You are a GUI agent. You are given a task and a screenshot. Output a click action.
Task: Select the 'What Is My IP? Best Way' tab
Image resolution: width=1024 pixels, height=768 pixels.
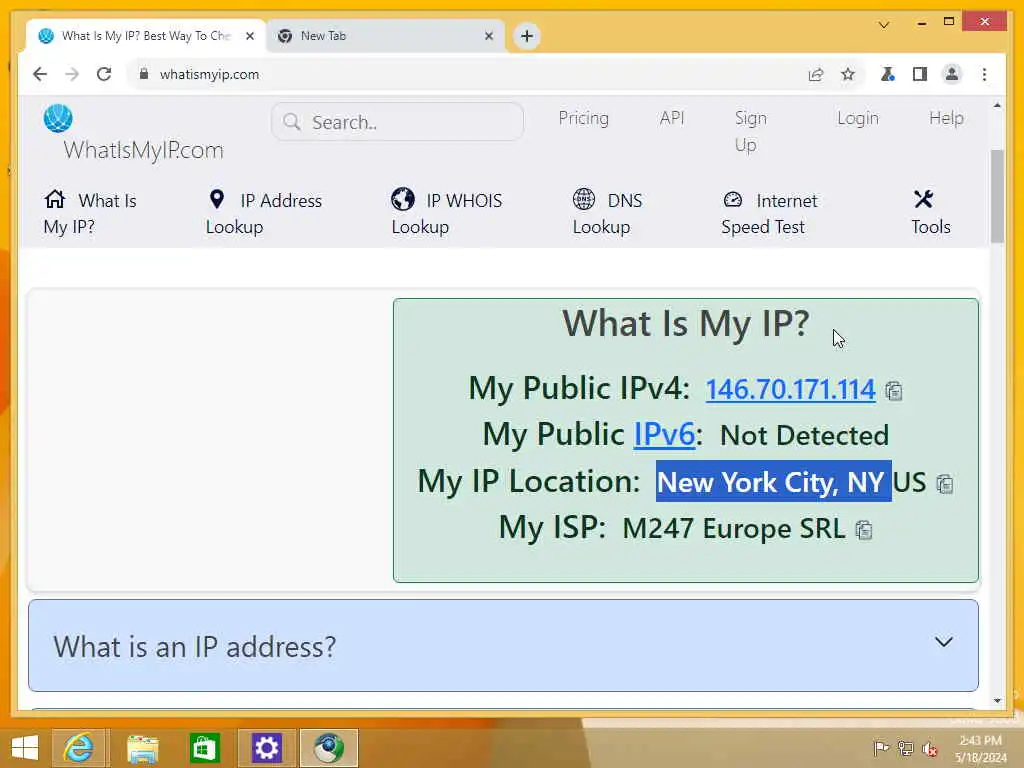(x=146, y=36)
